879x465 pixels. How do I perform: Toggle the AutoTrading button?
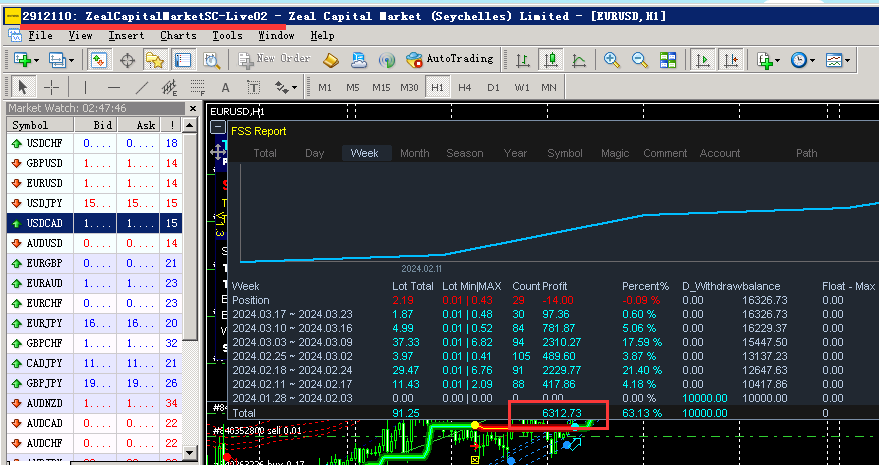point(450,59)
